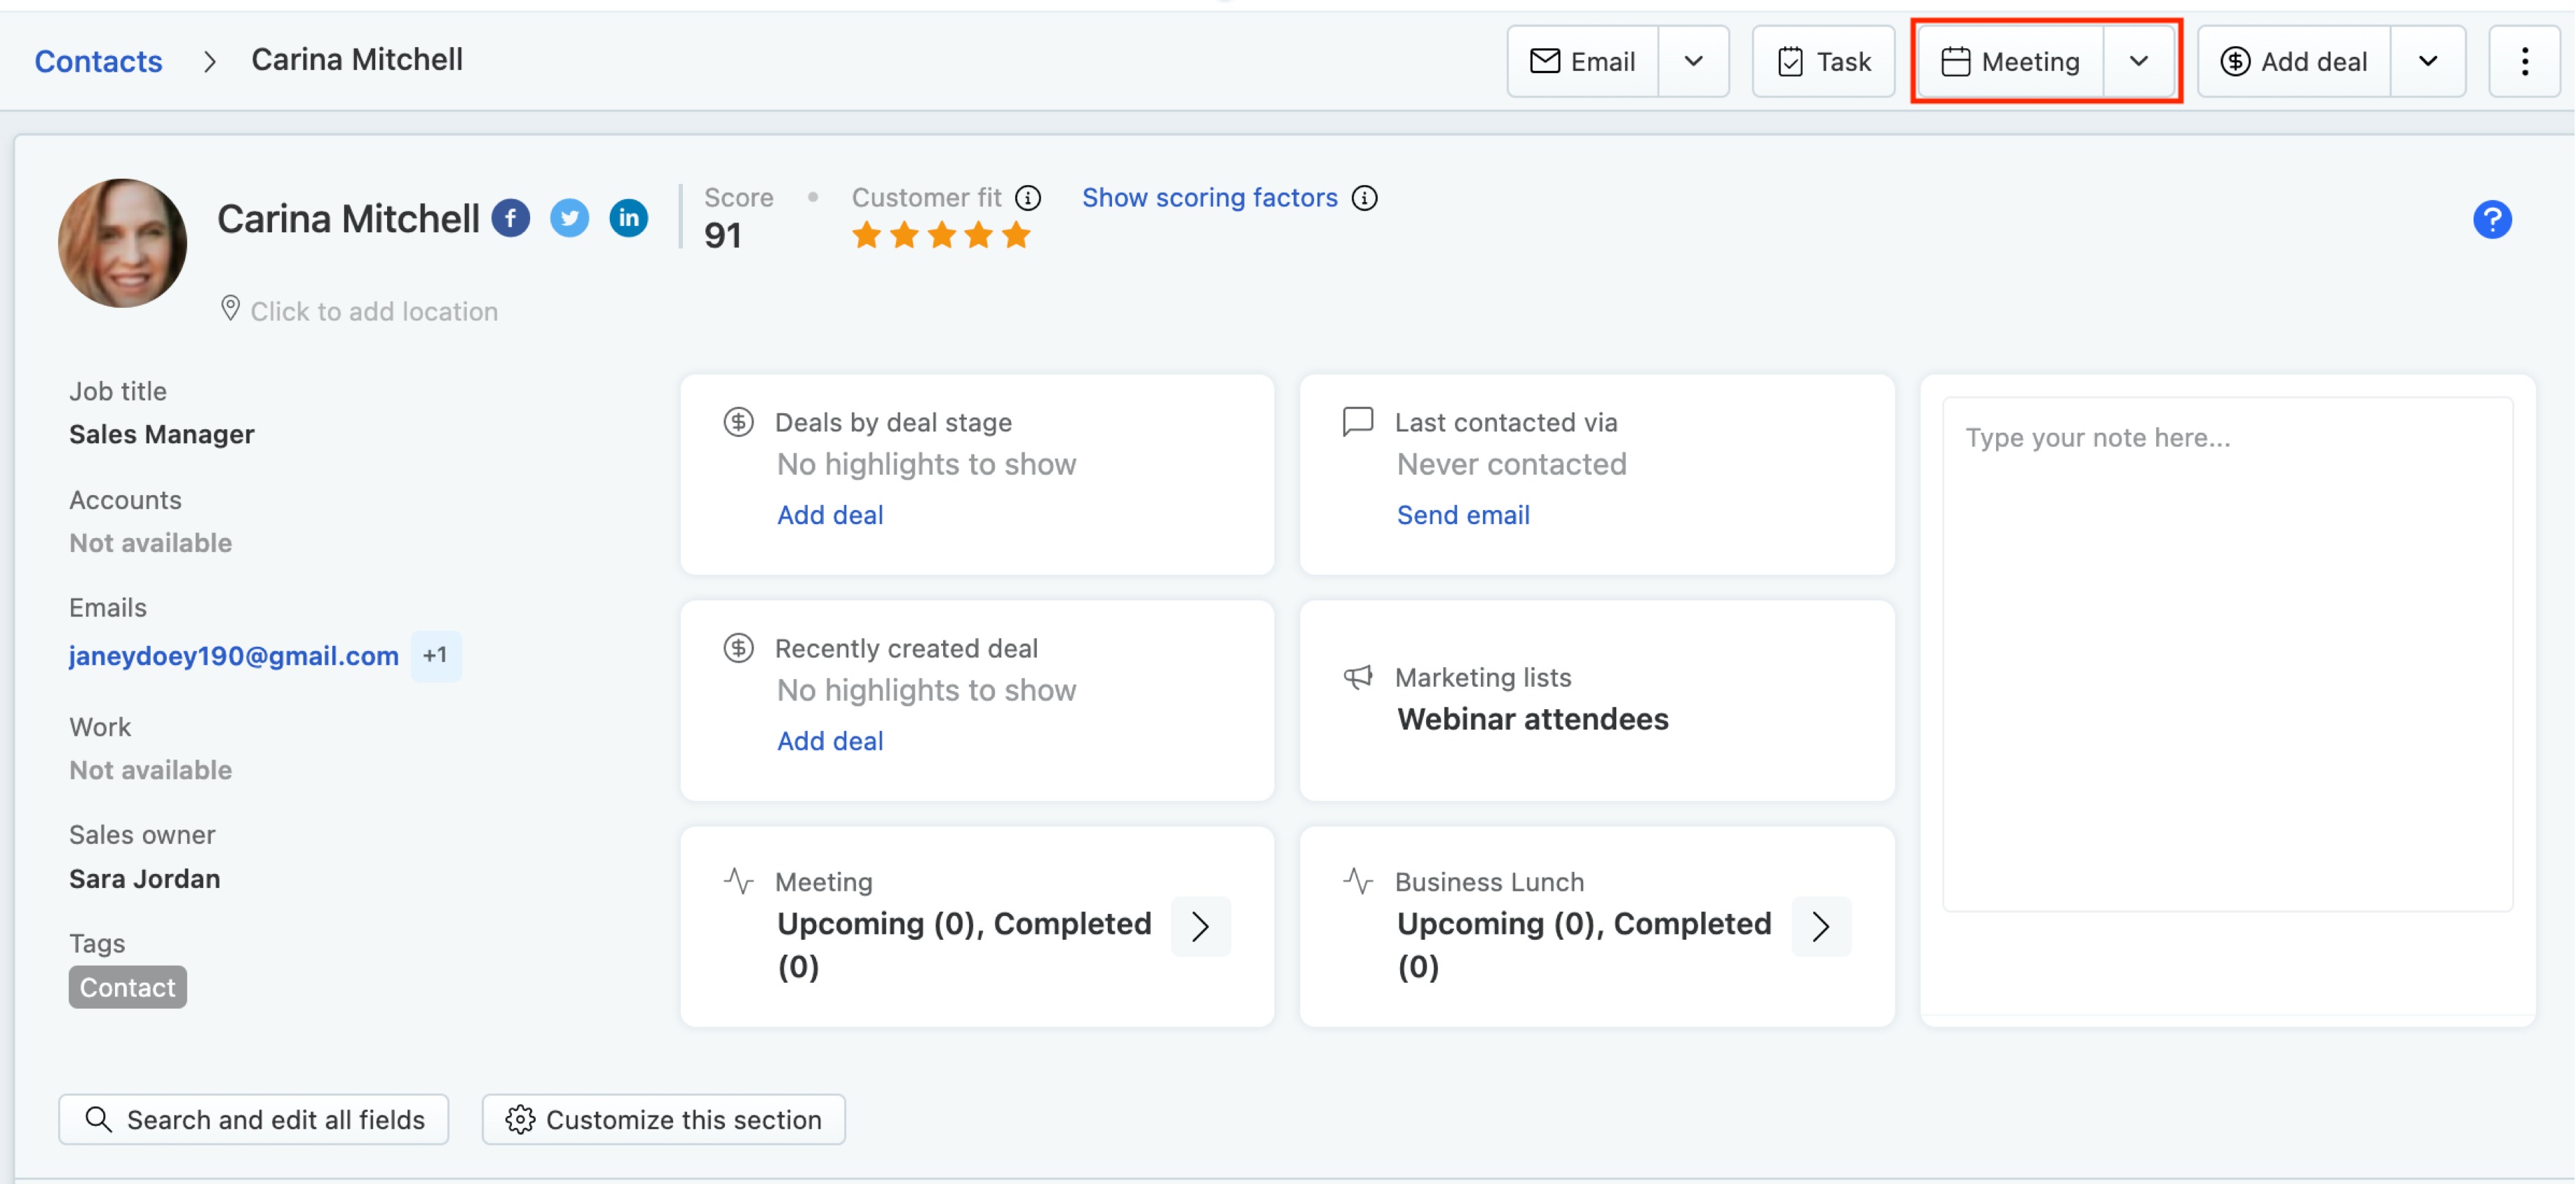This screenshot has width=2576, height=1184.
Task: Open Carina's Twitter profile icon
Action: (x=569, y=218)
